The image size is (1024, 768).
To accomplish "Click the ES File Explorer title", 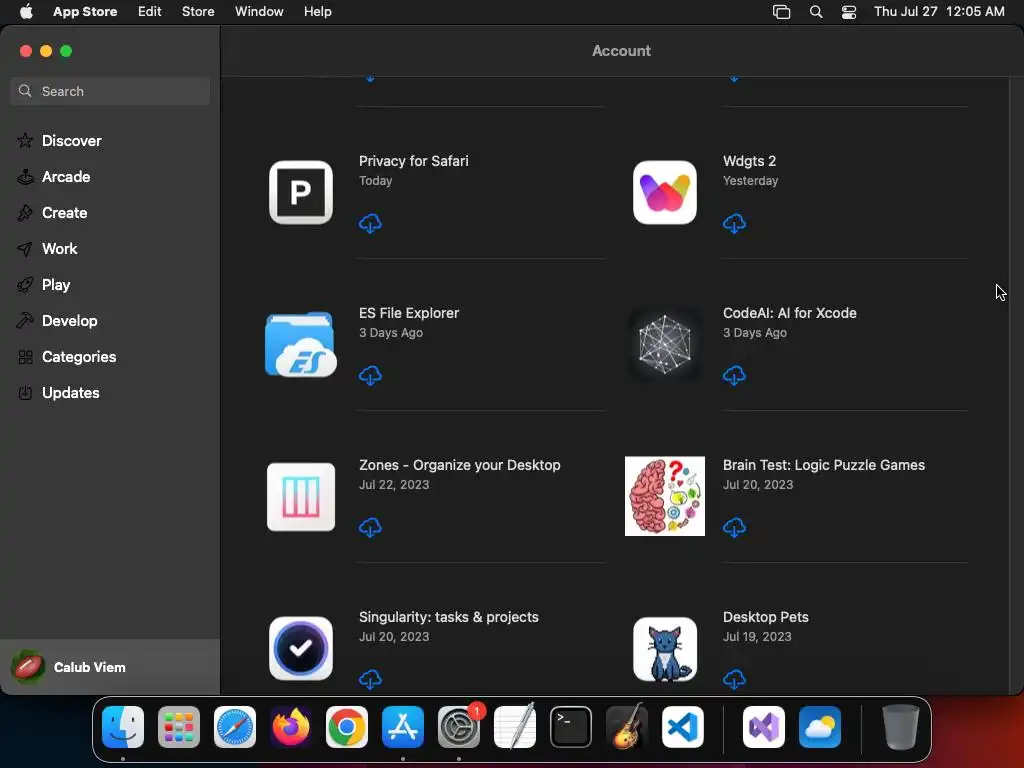I will coord(409,313).
